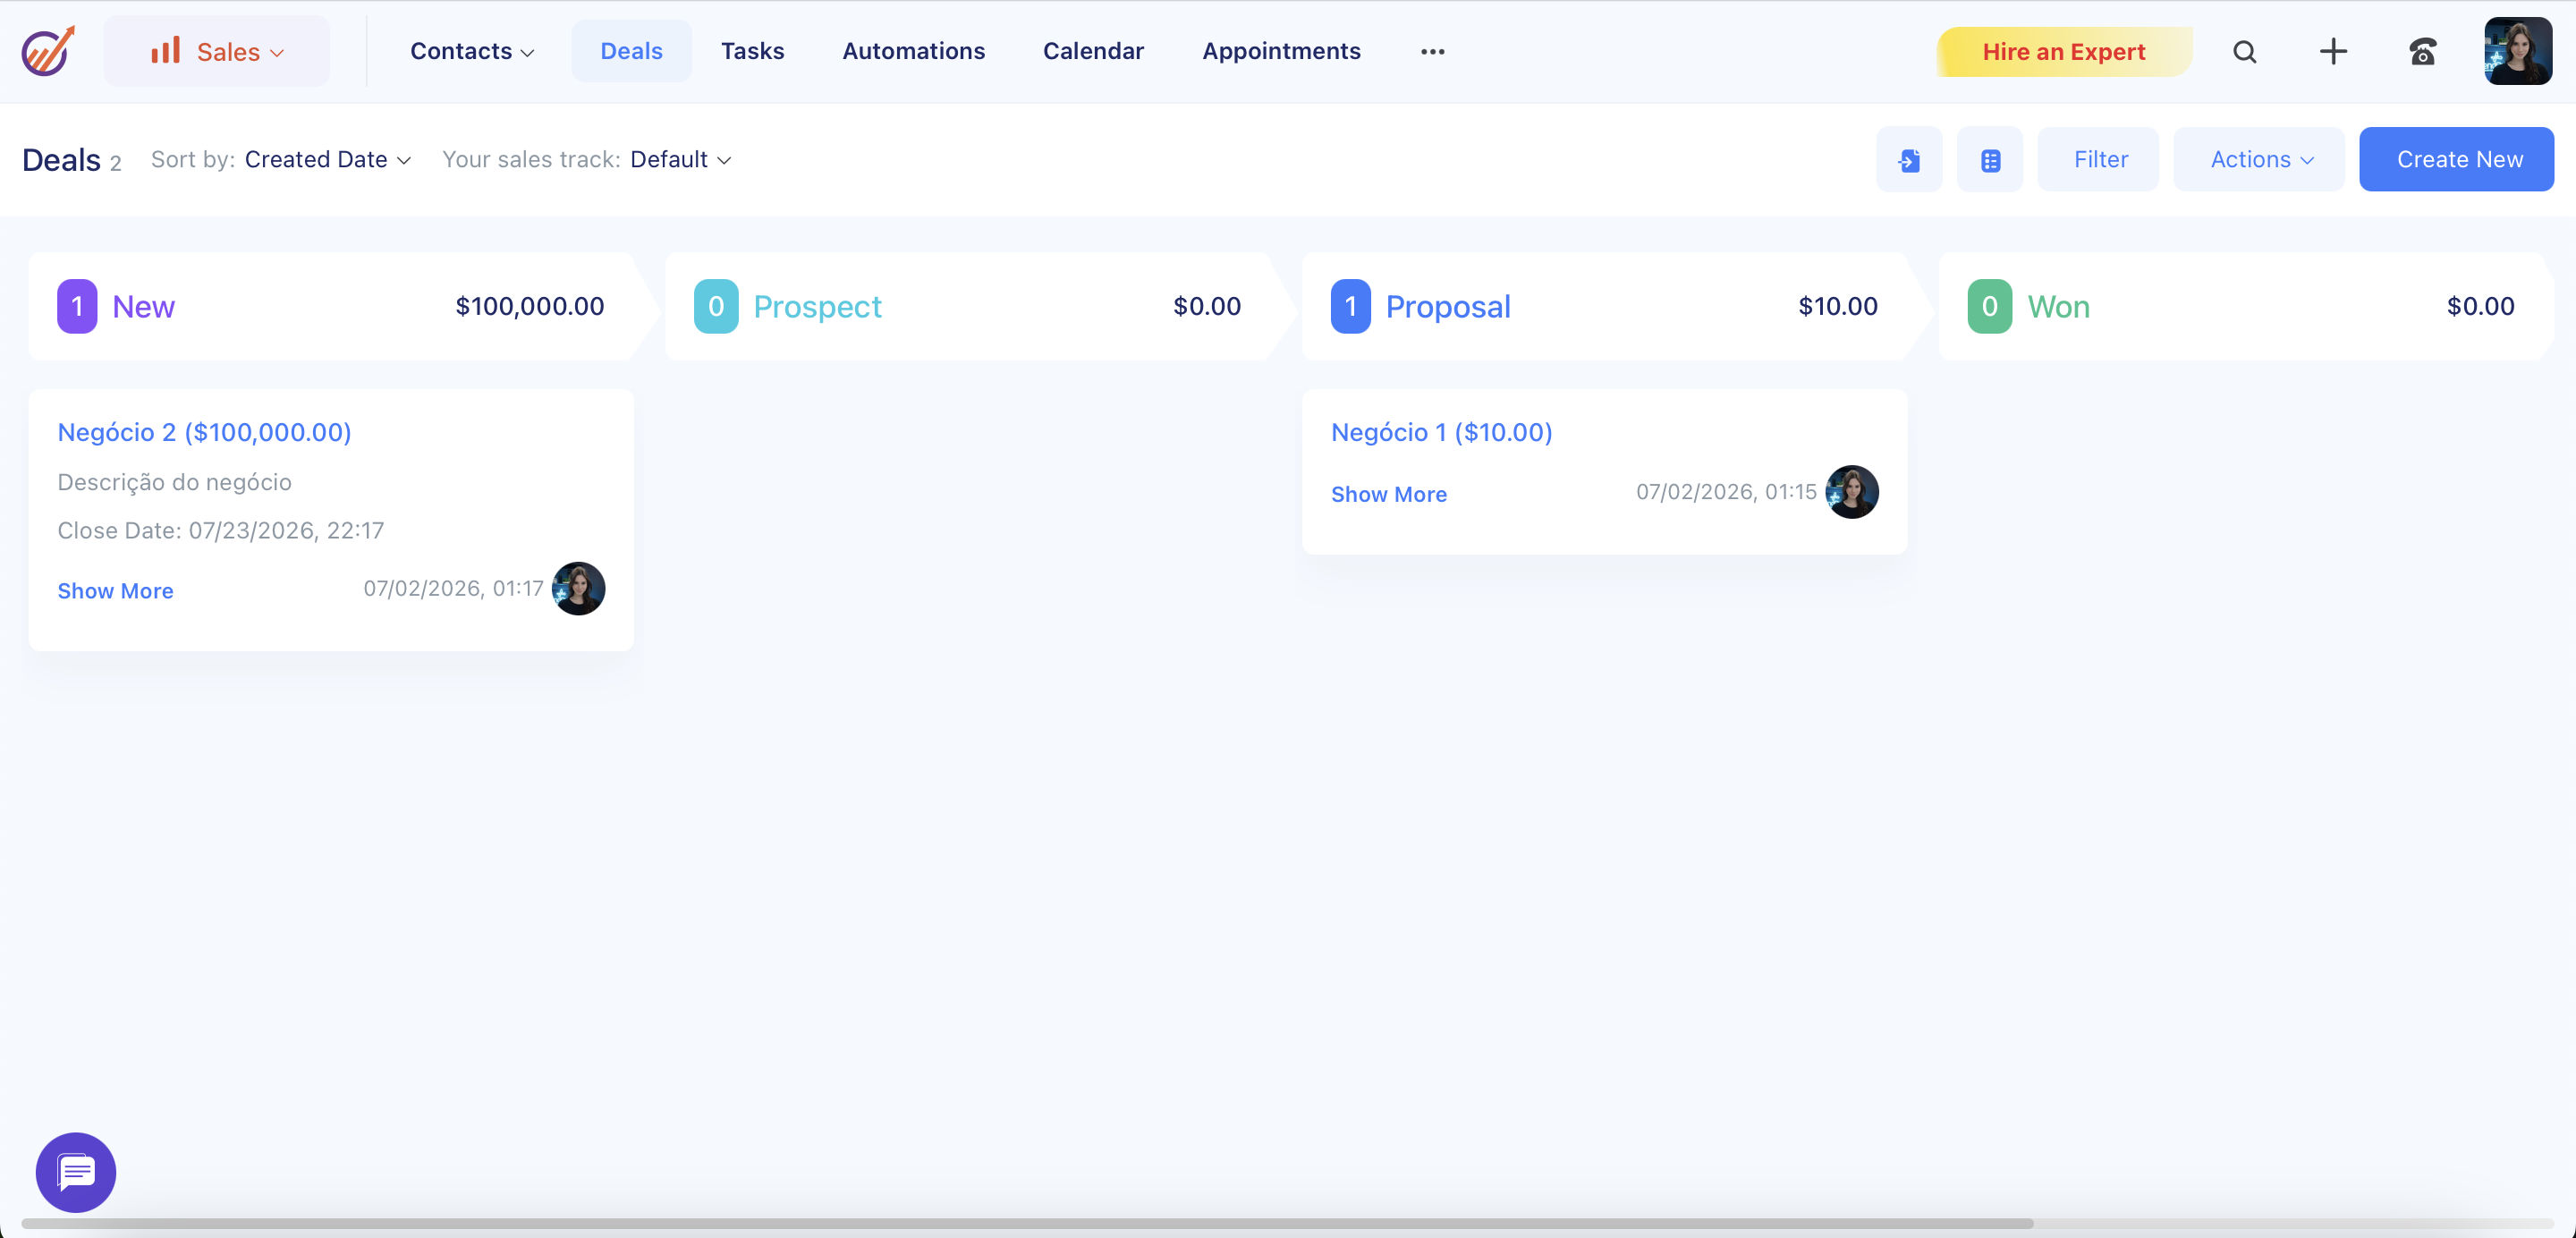2576x1238 pixels.
Task: Click Show More on Negócio 1 card
Action: pyautogui.click(x=1388, y=494)
